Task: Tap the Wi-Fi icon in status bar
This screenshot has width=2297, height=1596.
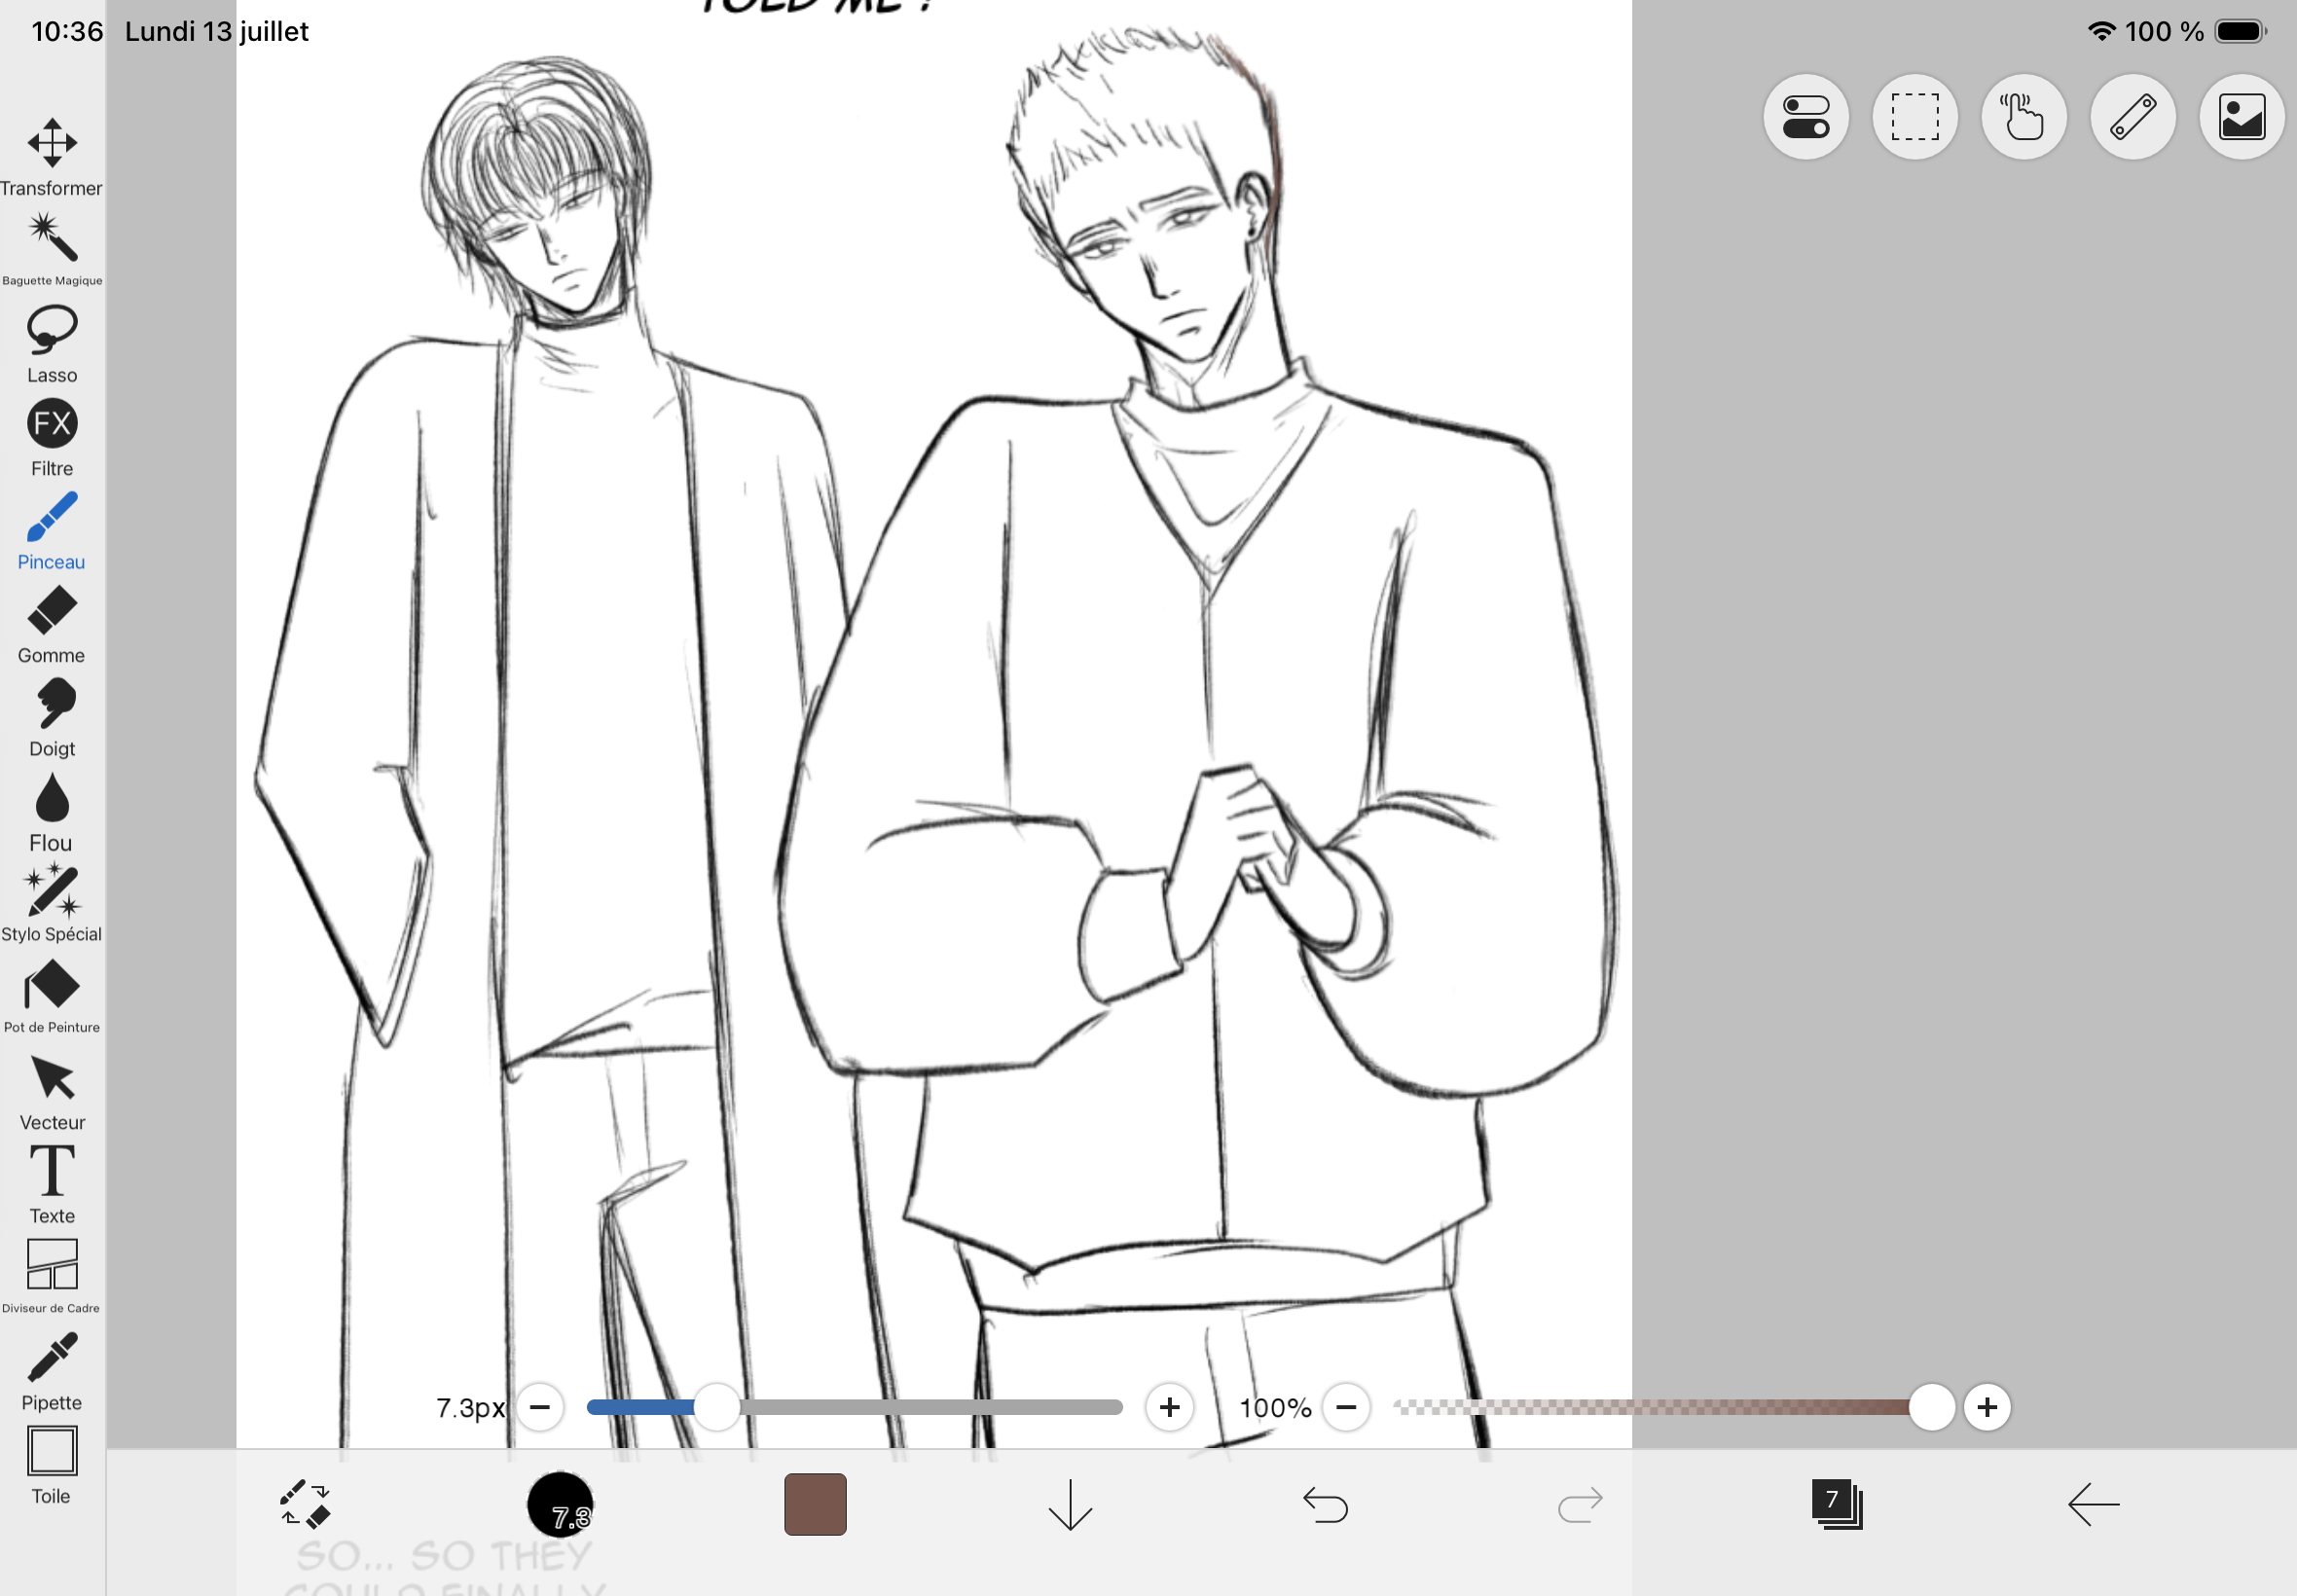Action: coord(2101,31)
